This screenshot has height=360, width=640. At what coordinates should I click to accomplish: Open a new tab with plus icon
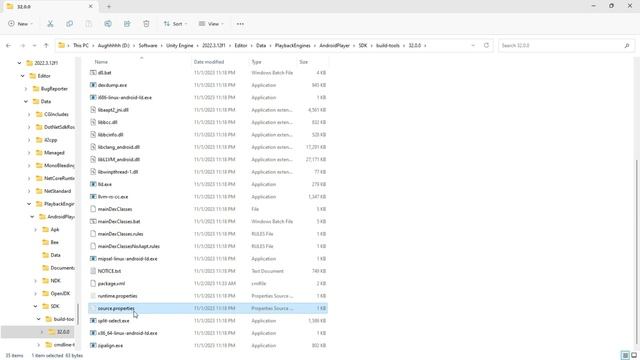coord(109,7)
